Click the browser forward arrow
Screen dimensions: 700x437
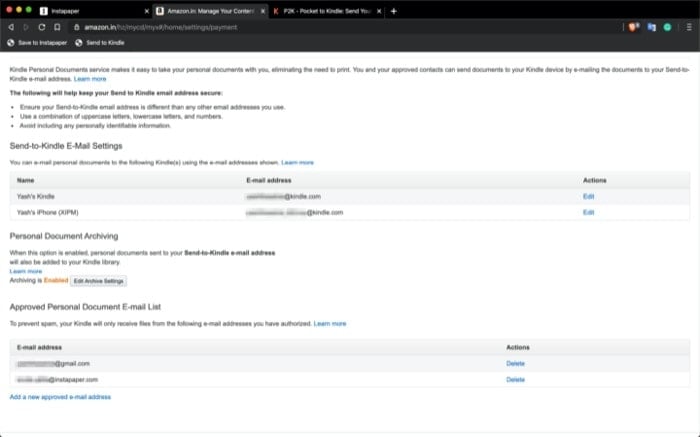point(26,27)
